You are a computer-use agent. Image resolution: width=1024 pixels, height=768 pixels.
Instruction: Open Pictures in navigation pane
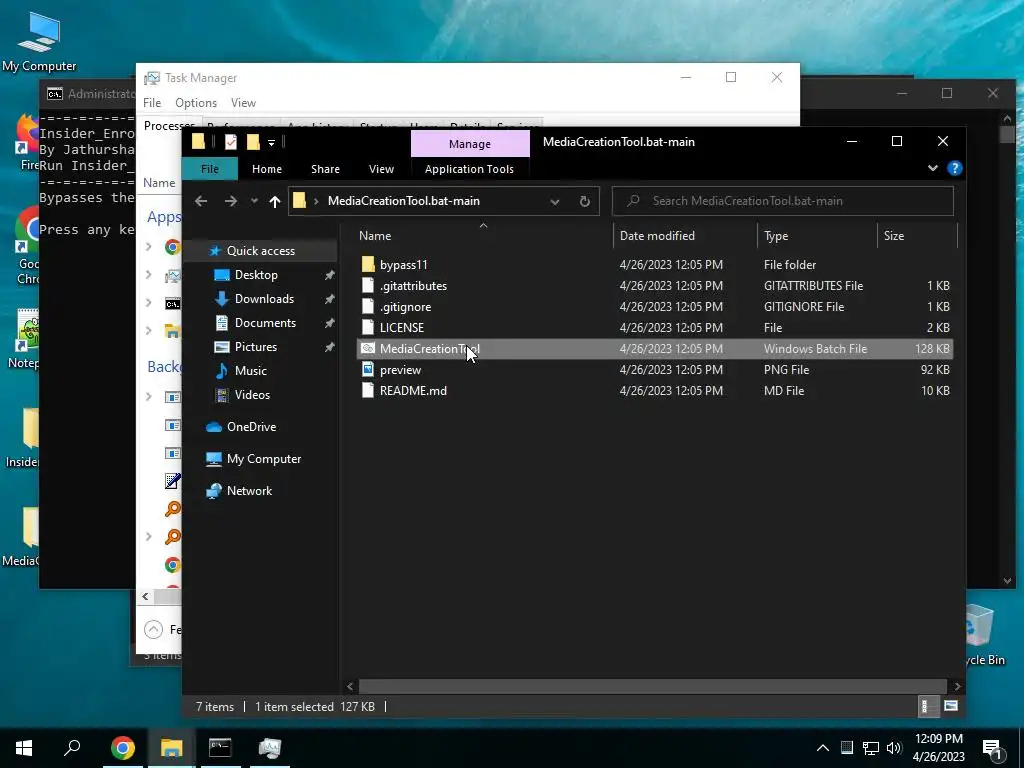coord(255,347)
